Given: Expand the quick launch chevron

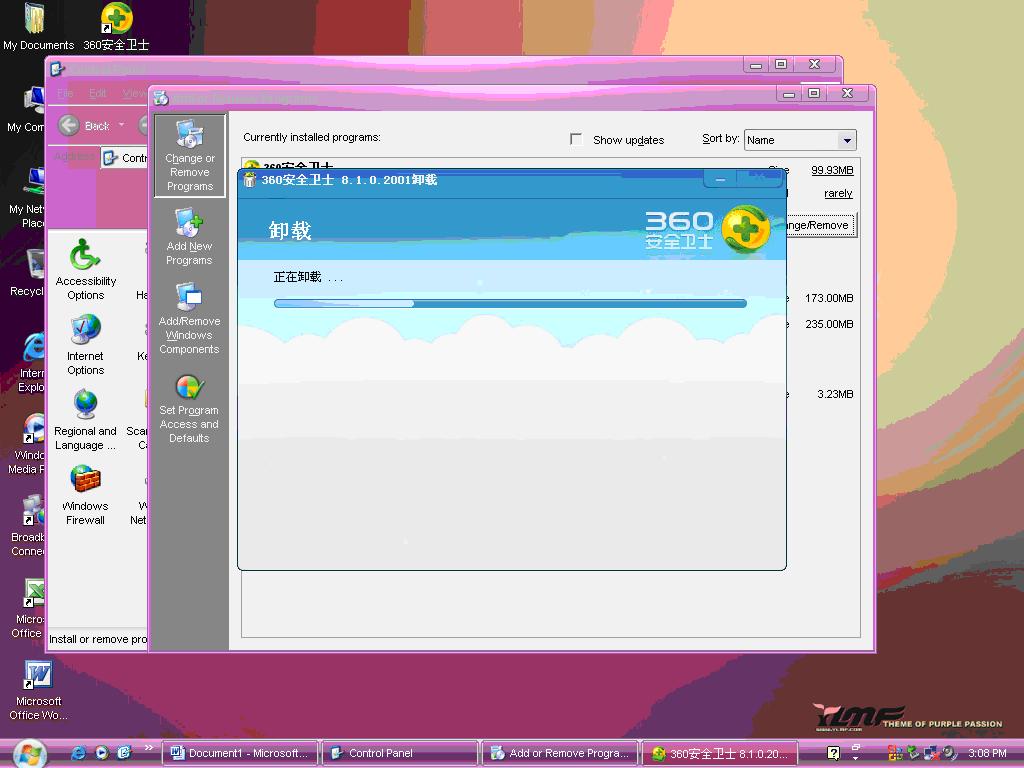Looking at the screenshot, I should [148, 748].
